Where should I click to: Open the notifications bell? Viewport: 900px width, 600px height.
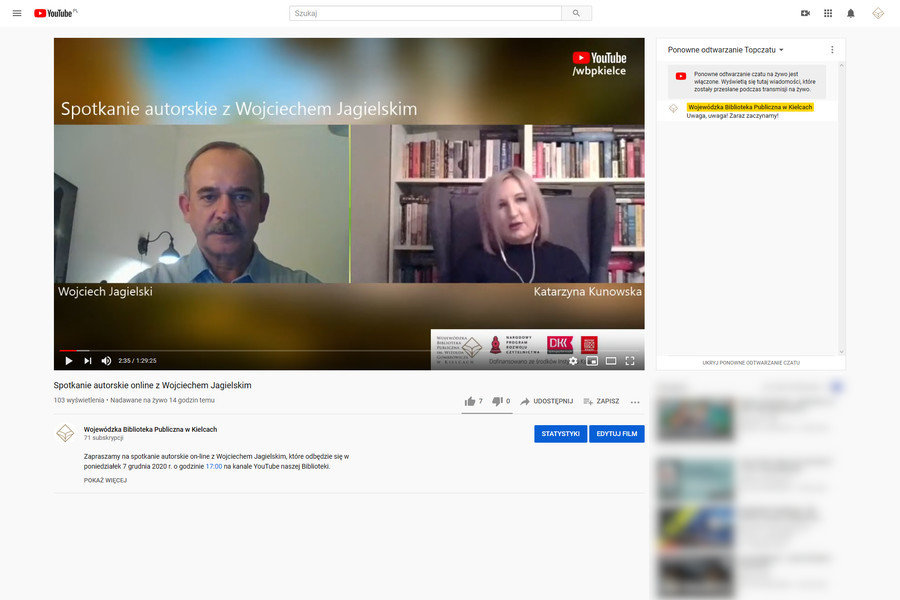click(851, 13)
